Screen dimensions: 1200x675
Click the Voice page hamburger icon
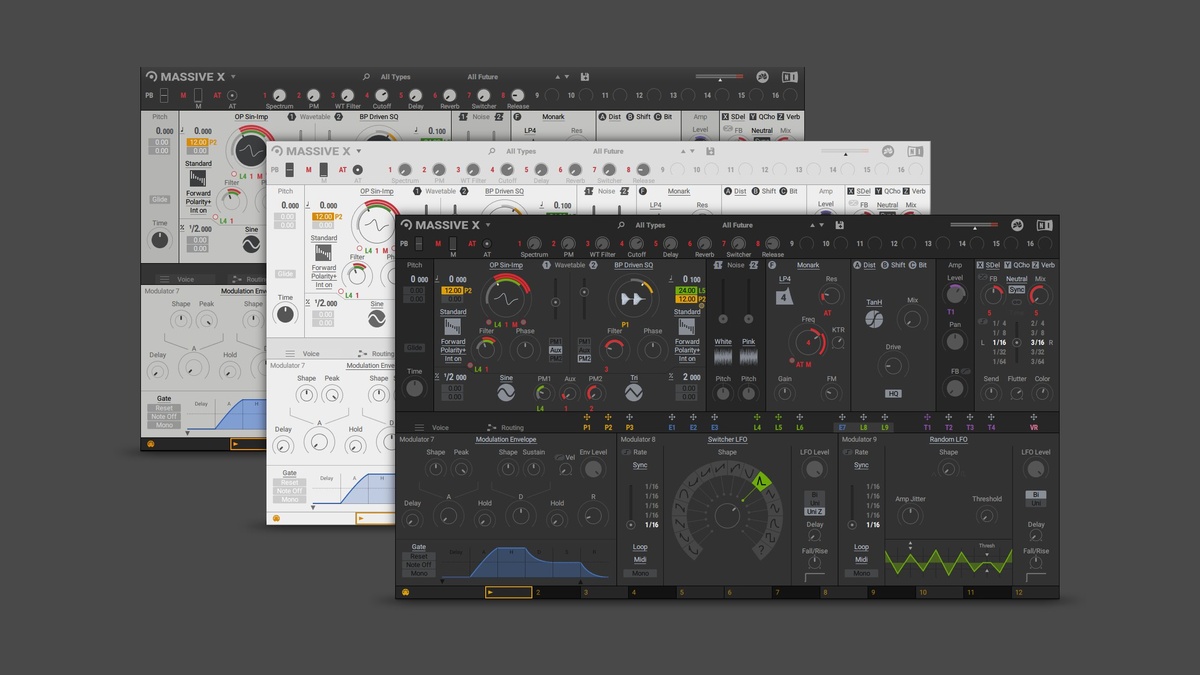(x=419, y=427)
